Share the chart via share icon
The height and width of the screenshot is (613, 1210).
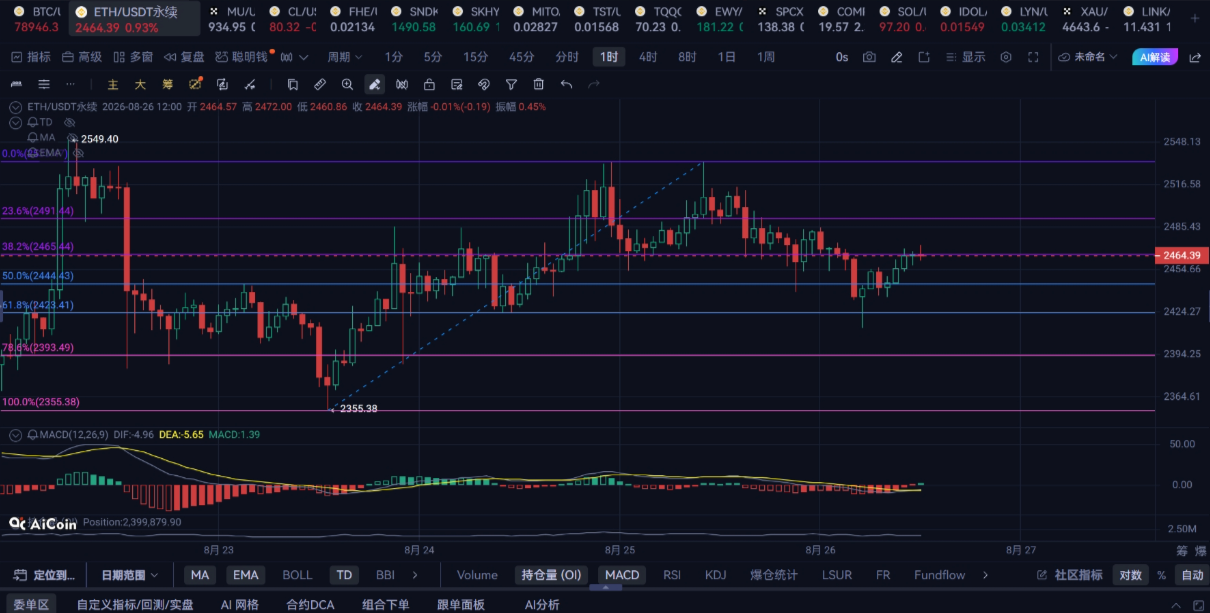1194,57
